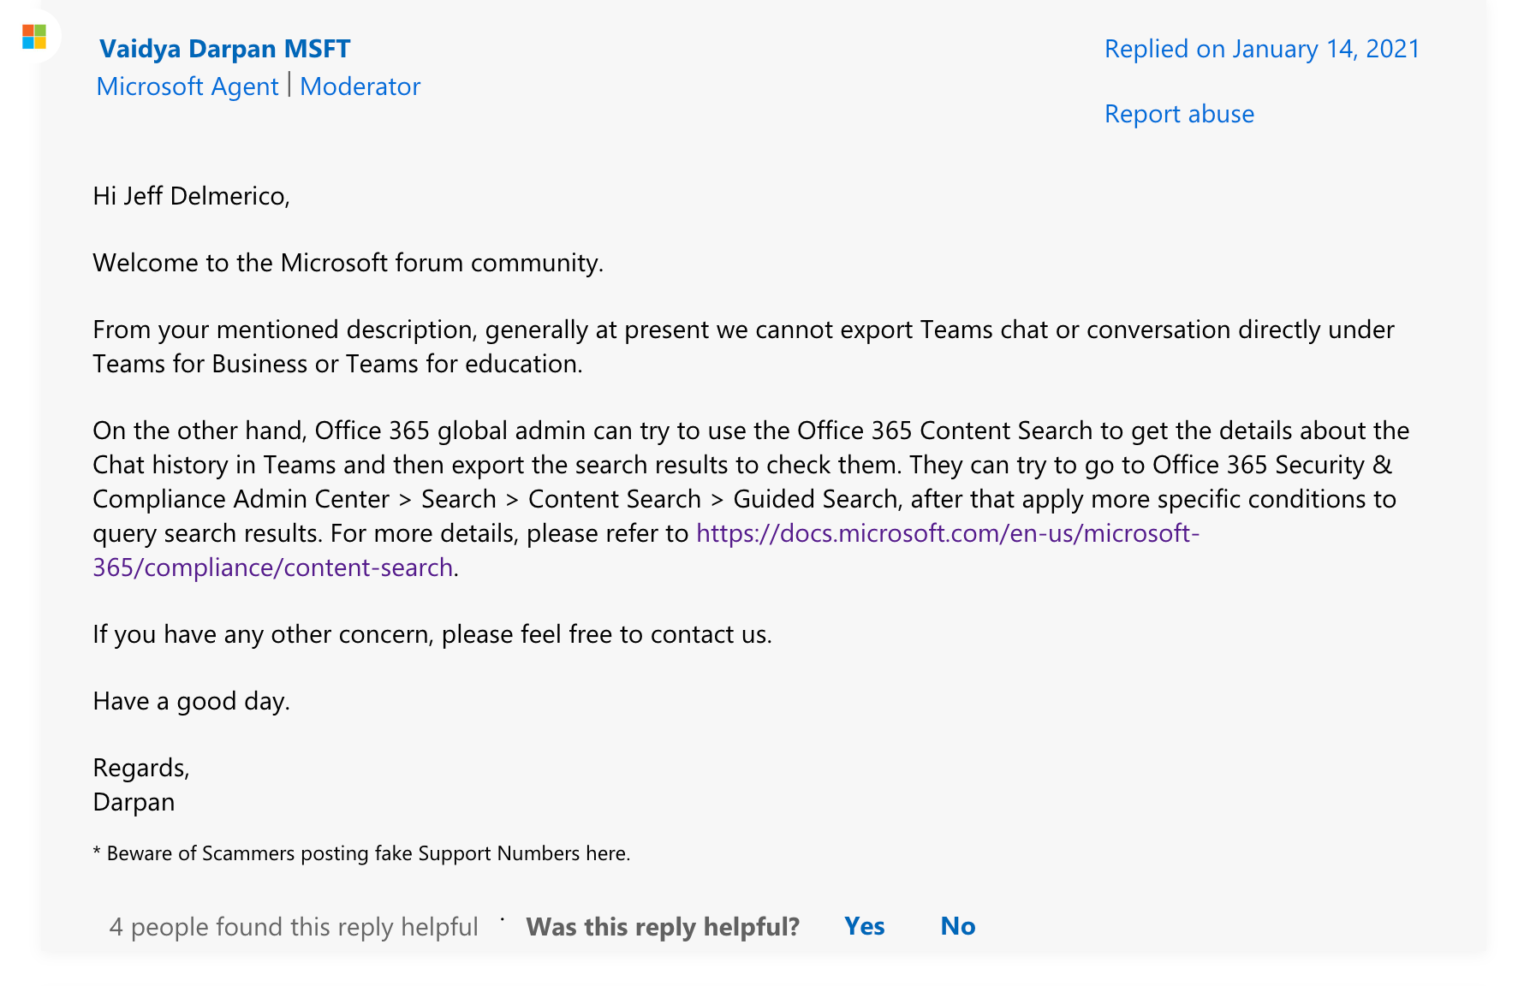Click the 'Have a good day.' line
1536x986 pixels.
[x=191, y=702]
